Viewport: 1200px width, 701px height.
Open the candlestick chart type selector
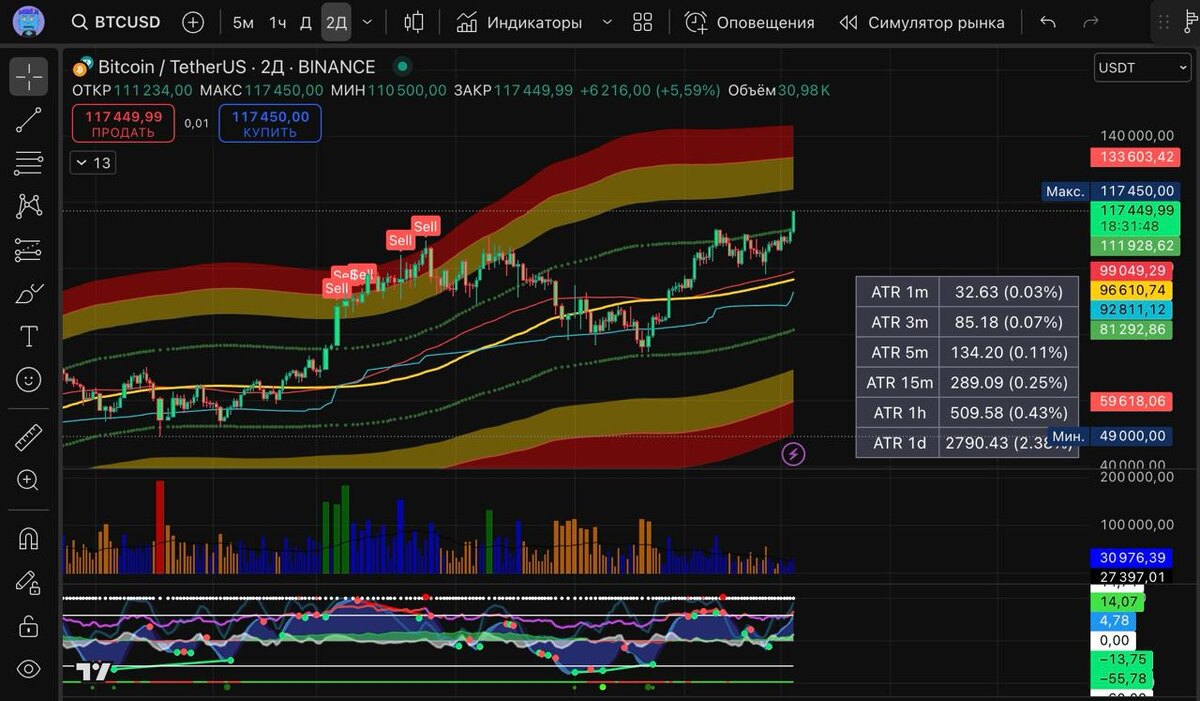pyautogui.click(x=414, y=22)
